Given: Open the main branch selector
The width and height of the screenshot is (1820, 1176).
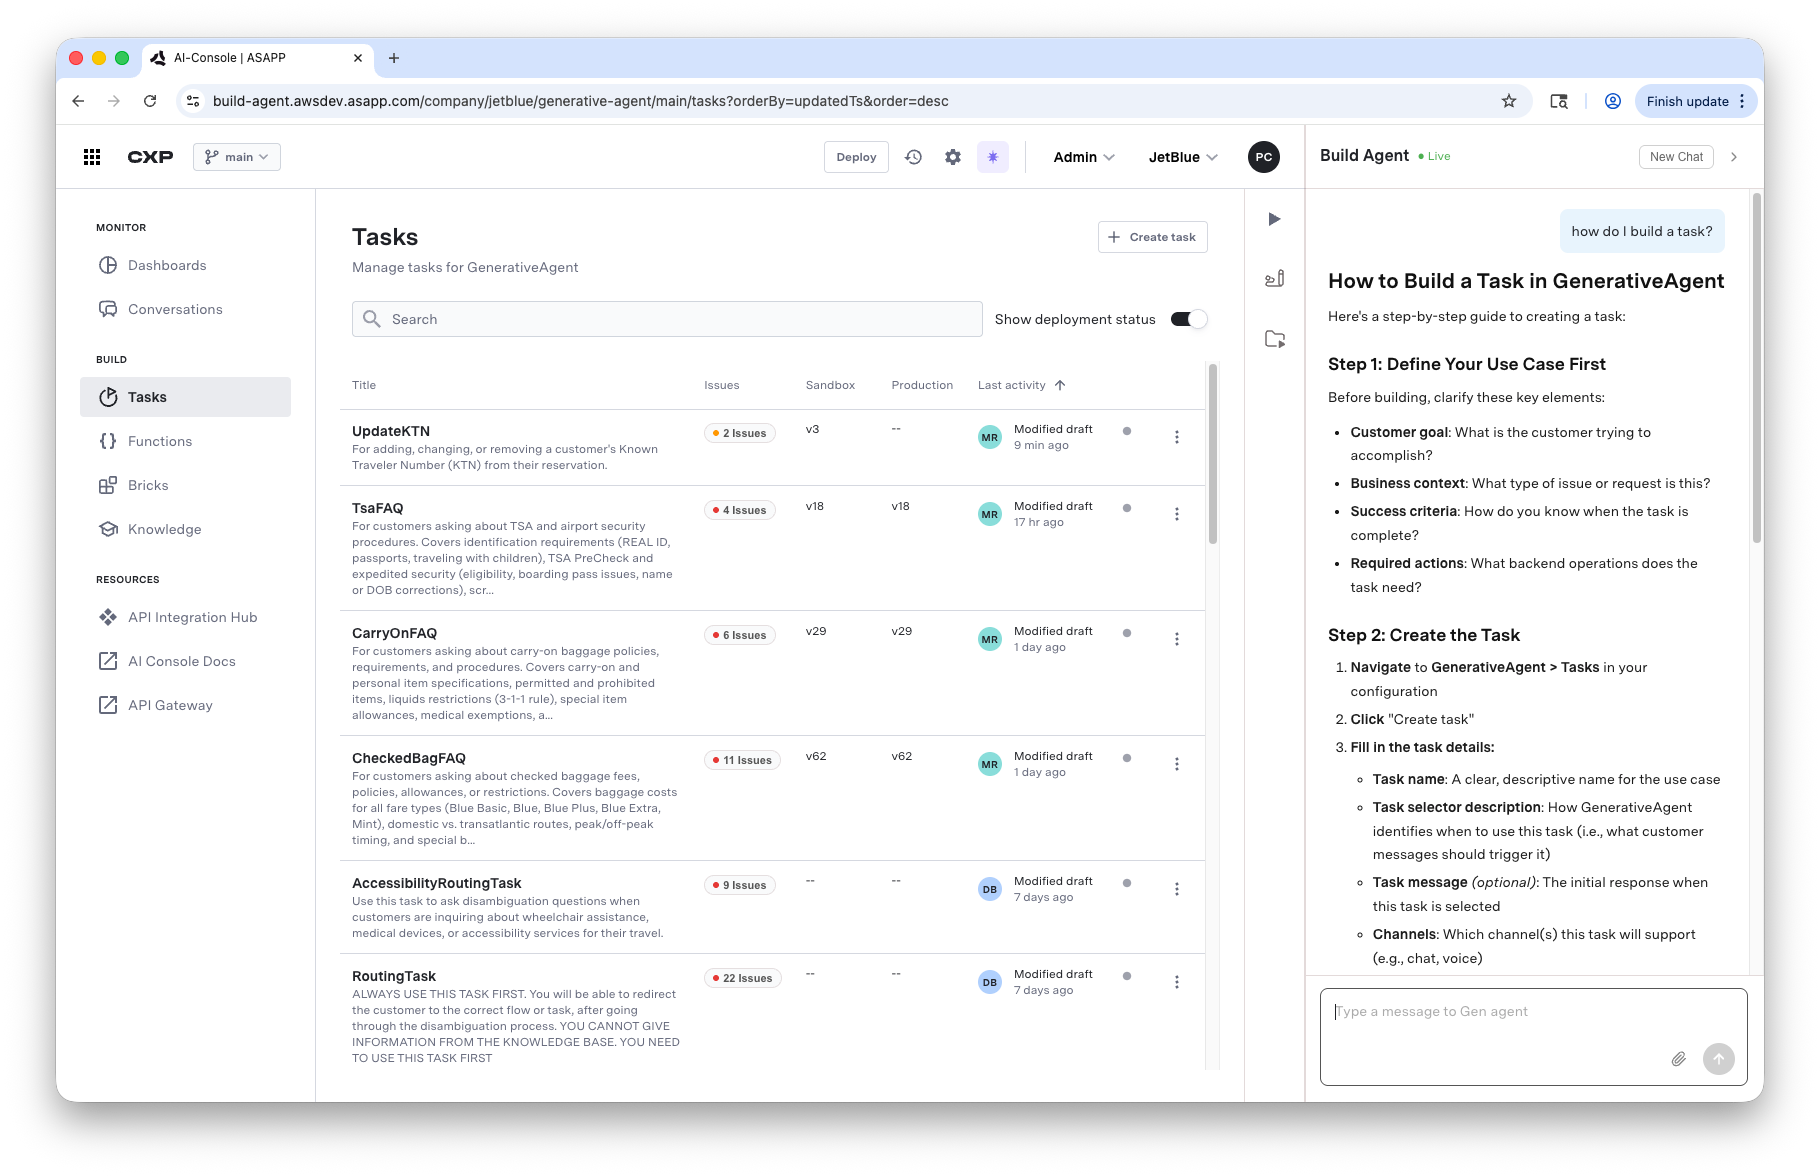Looking at the screenshot, I should (x=236, y=157).
